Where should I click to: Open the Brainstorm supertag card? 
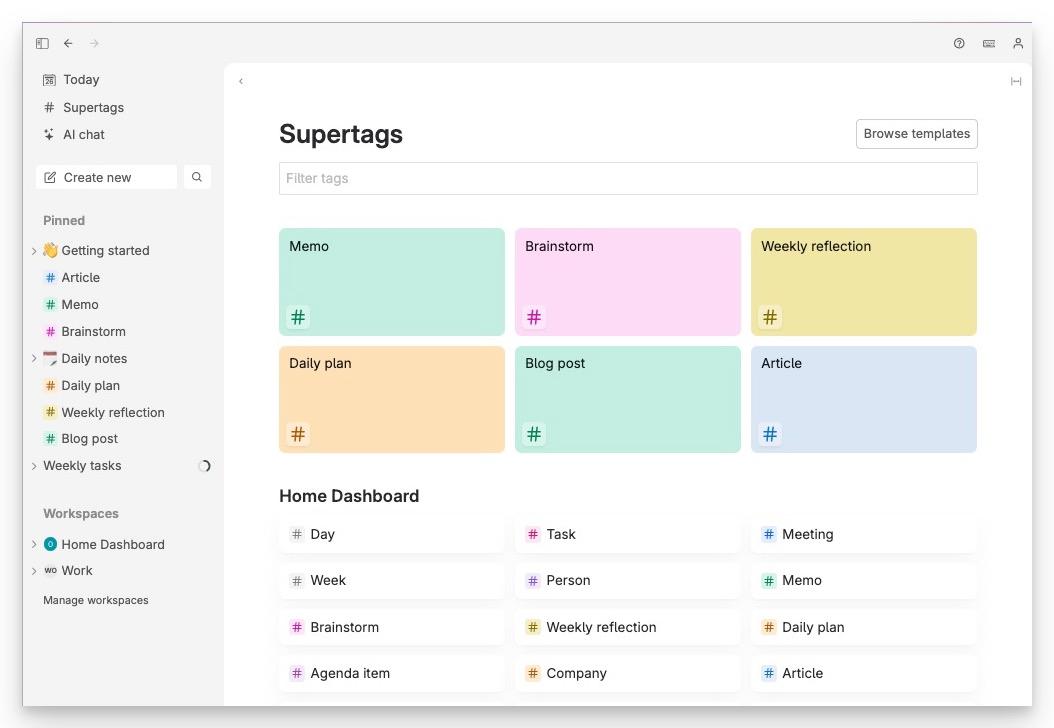click(627, 281)
